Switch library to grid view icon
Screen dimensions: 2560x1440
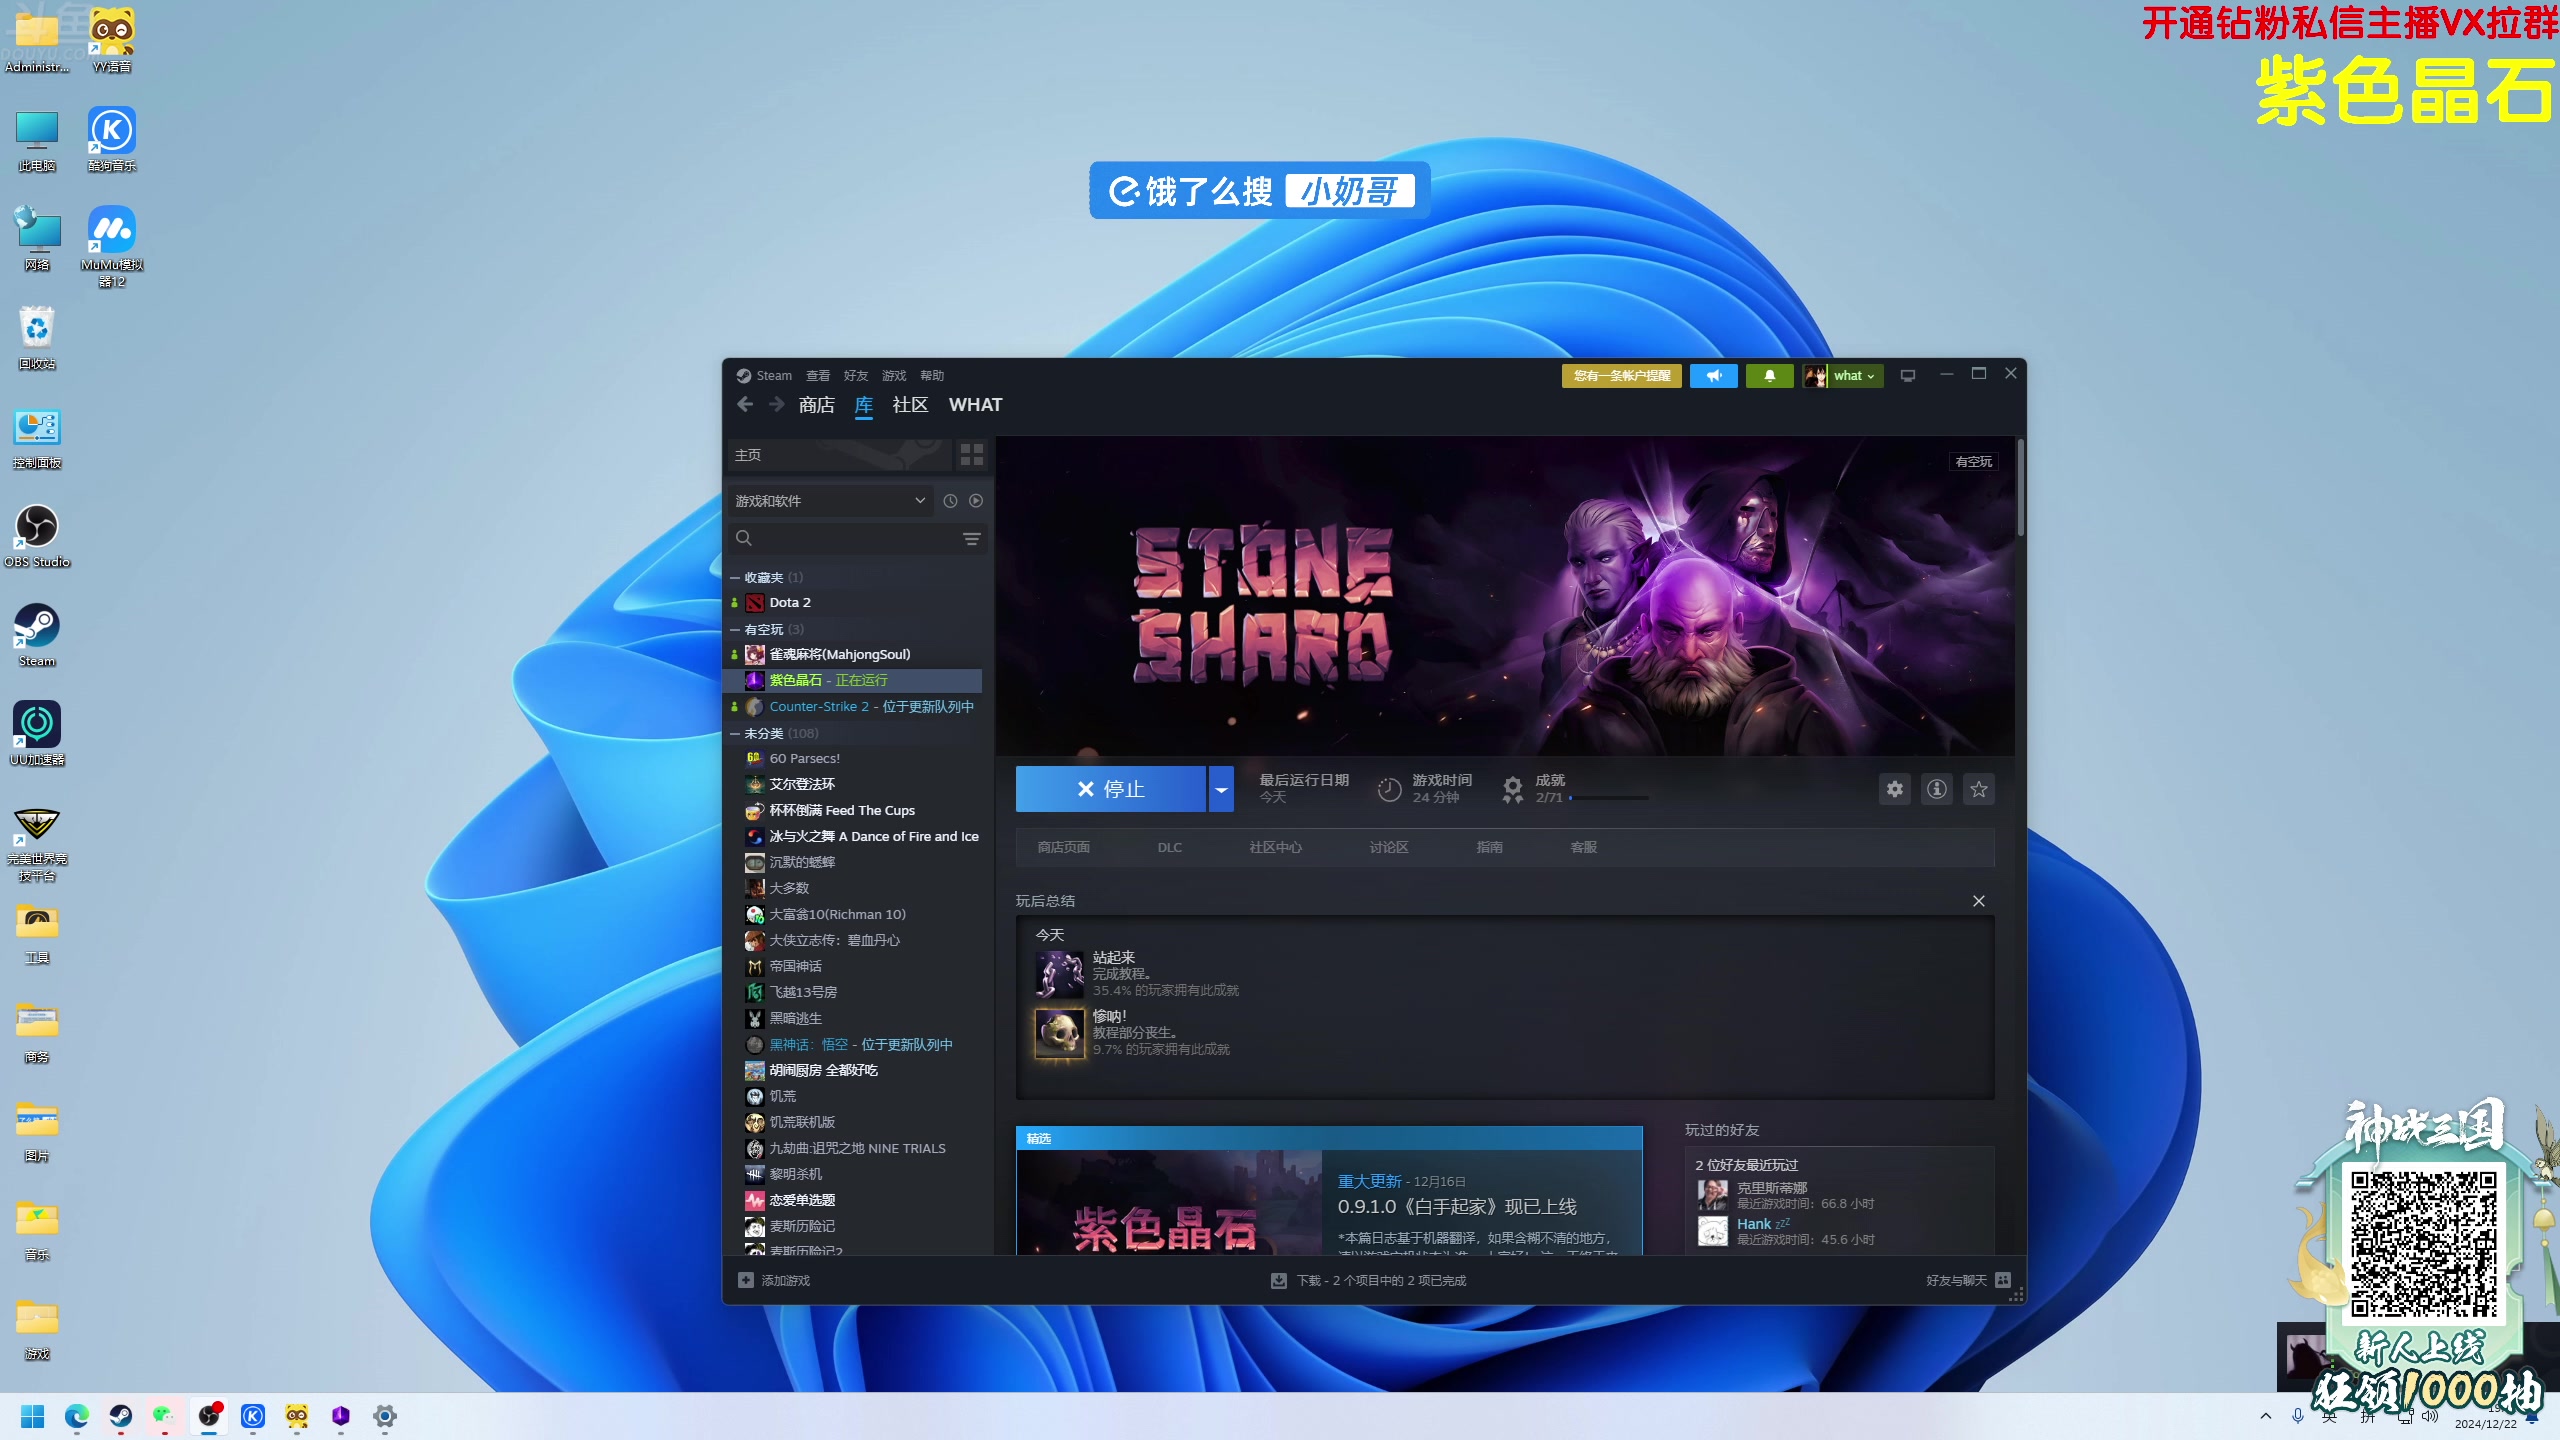tap(971, 455)
